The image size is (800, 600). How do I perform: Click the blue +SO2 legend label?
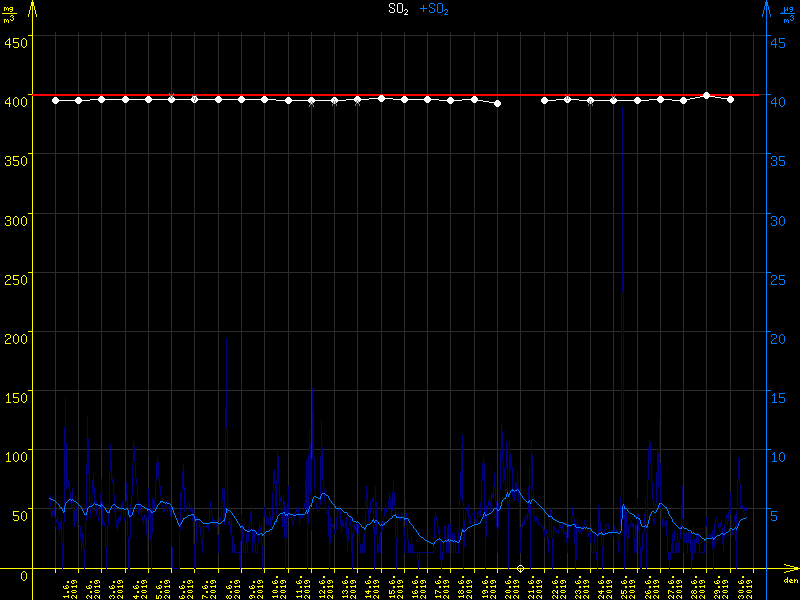click(433, 9)
